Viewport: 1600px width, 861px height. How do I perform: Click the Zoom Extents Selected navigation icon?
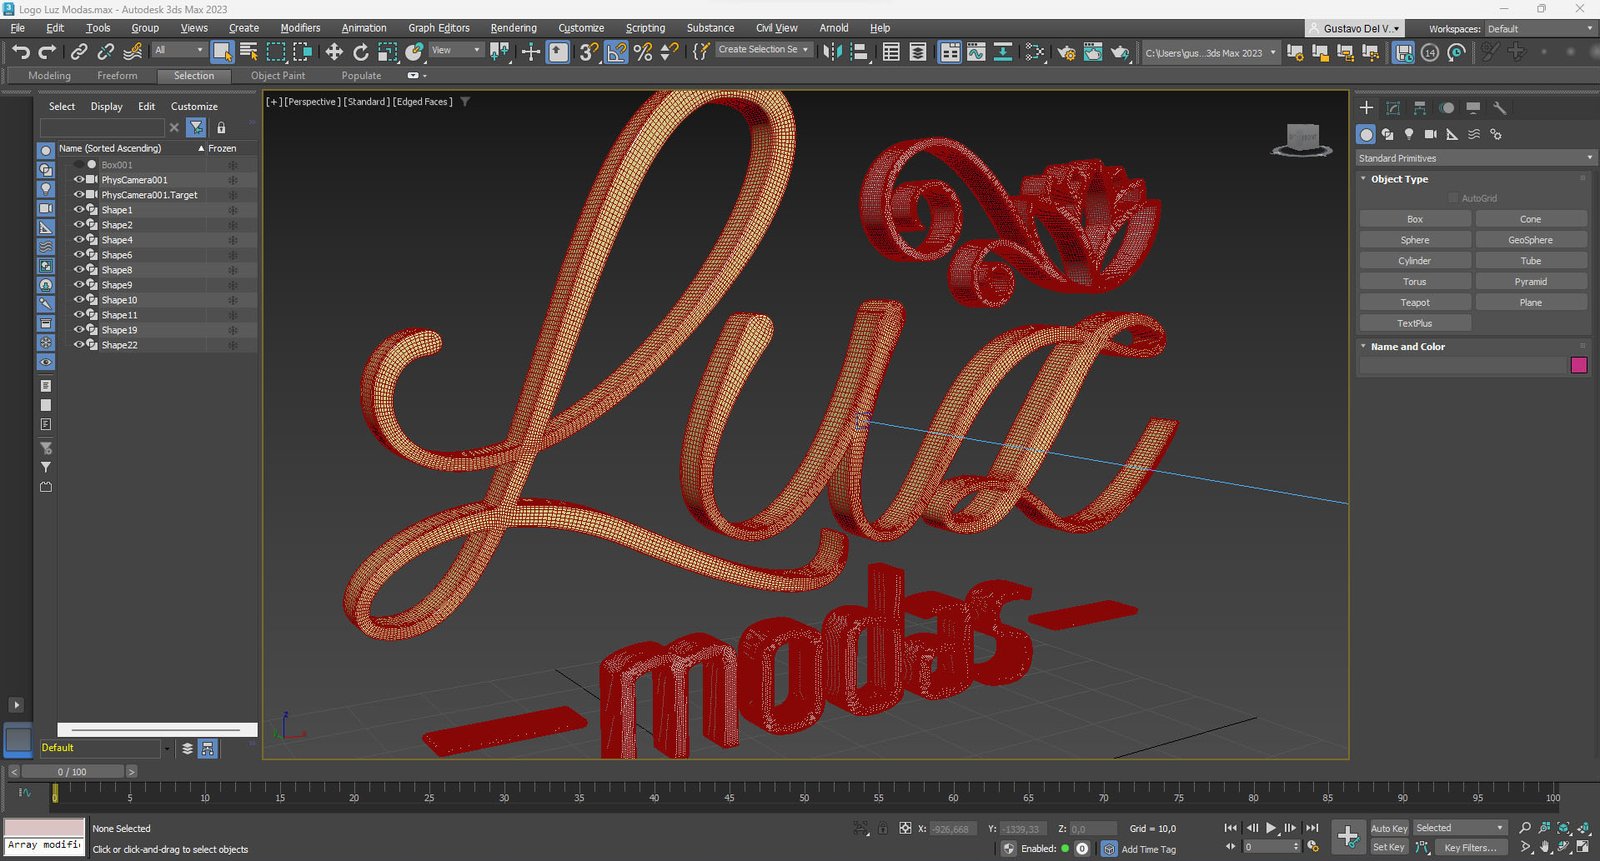(x=1564, y=828)
